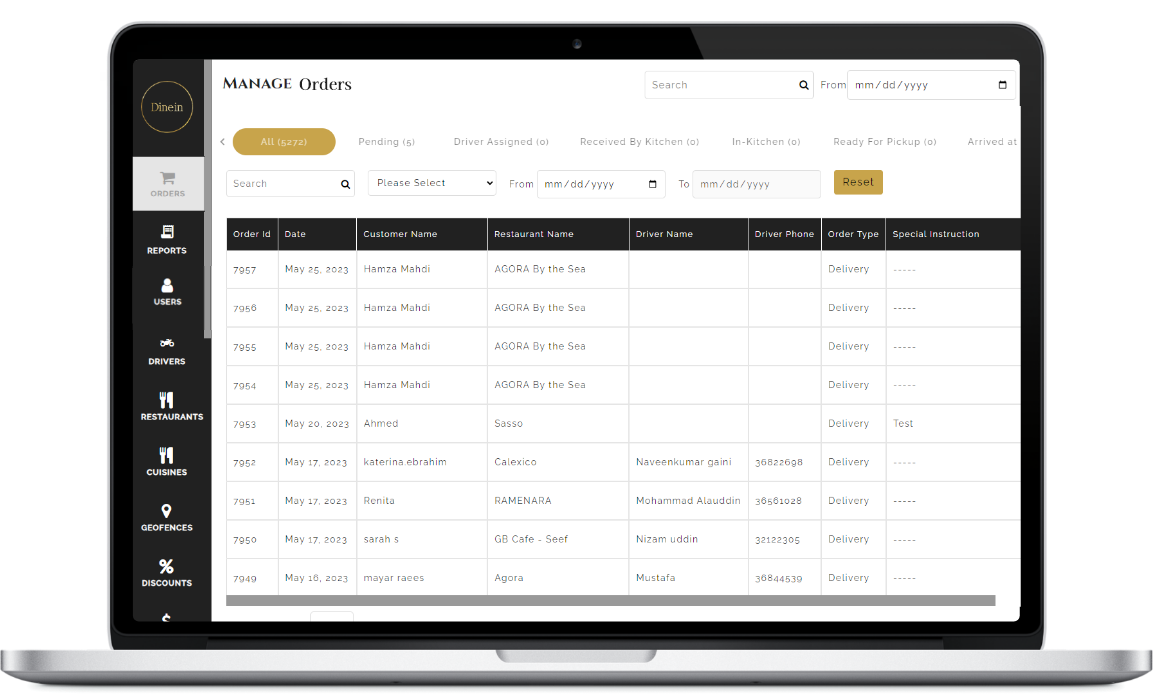The image size is (1153, 694).
Task: Open the Drivers motorcycle icon
Action: click(167, 343)
